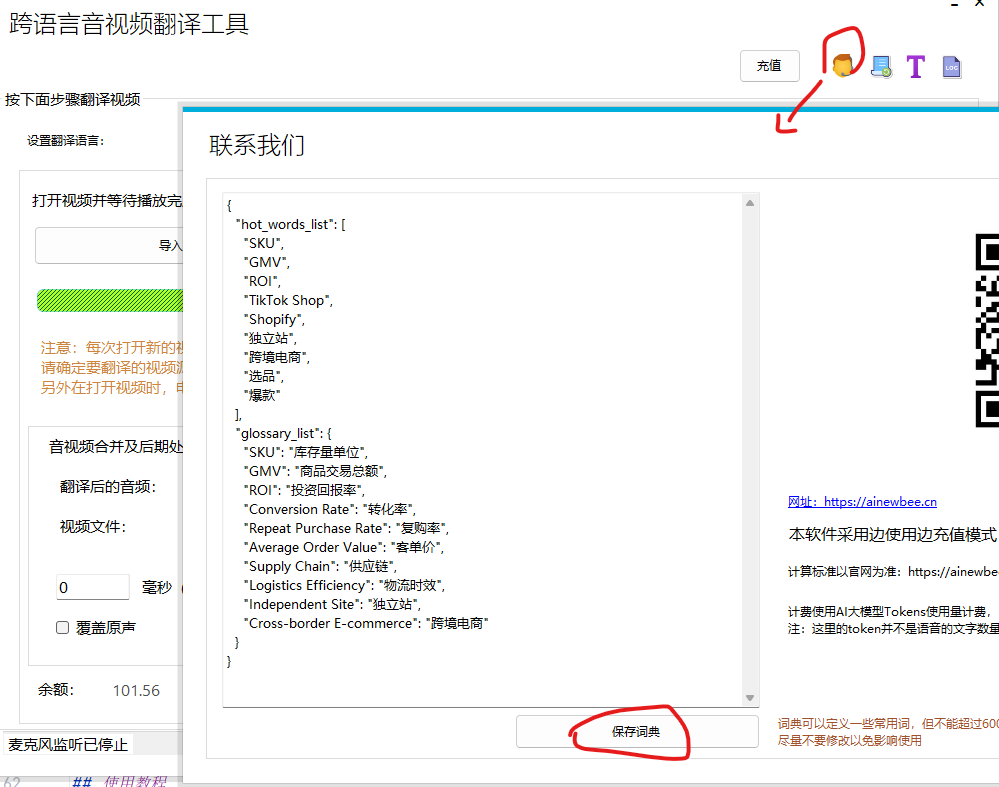Enable the 覆盖原声 cover original audio checkbox
Screen dimensions: 999x787
point(62,627)
